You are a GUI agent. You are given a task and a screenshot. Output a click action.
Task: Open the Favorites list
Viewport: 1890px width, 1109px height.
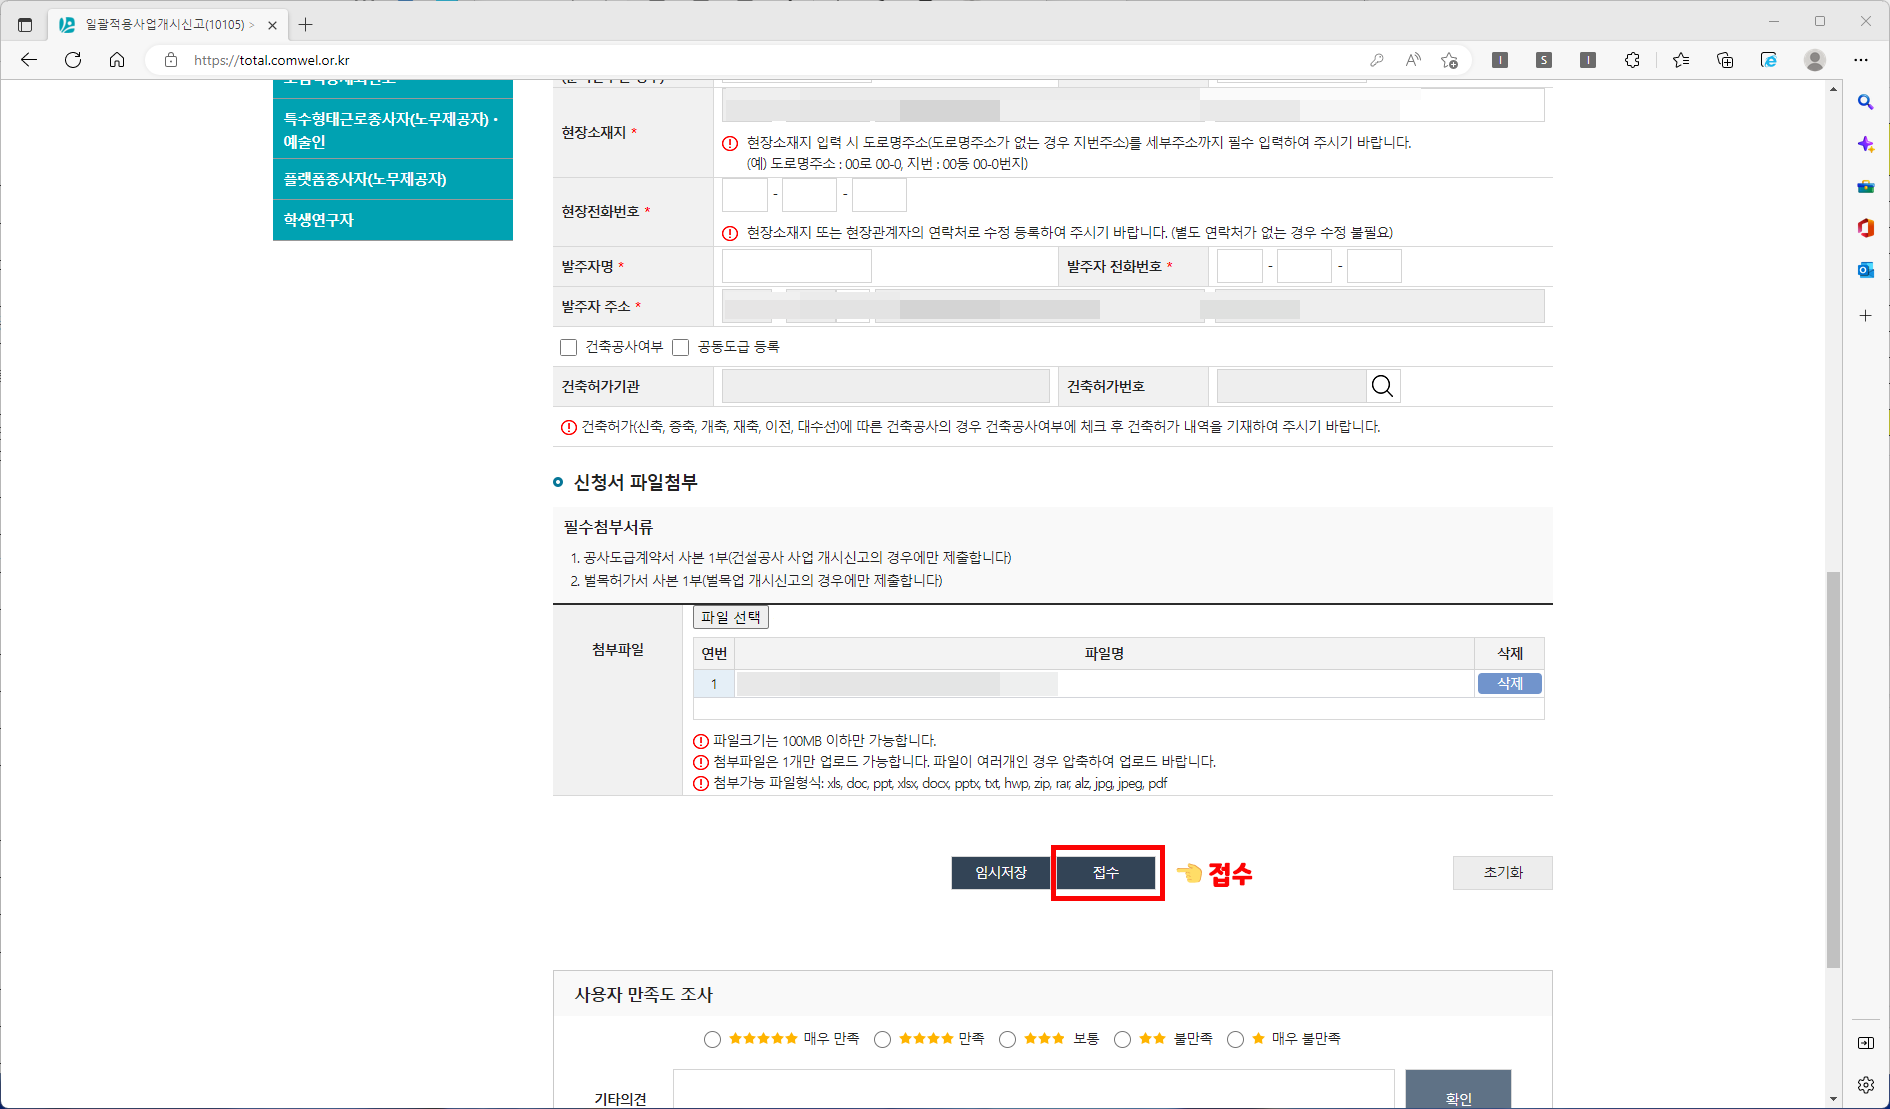(1681, 60)
